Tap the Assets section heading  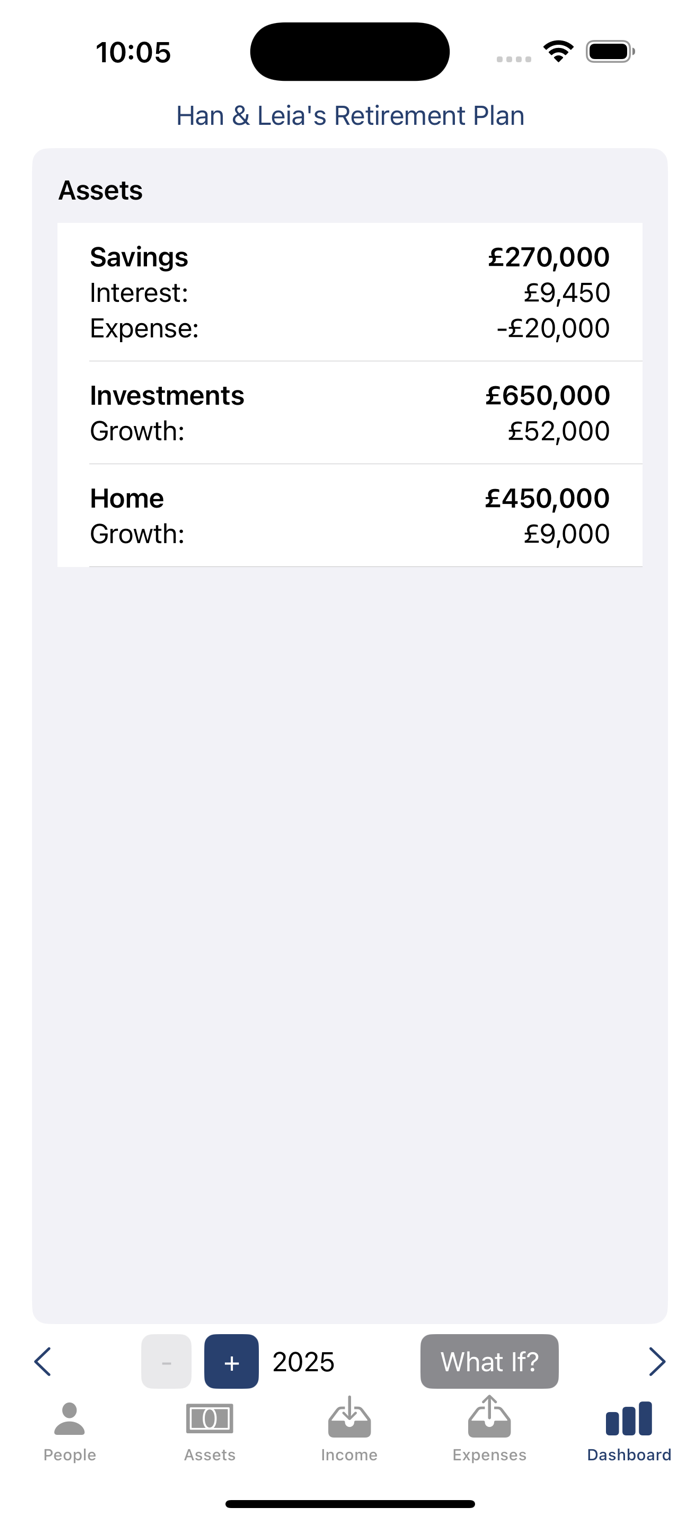pos(100,190)
